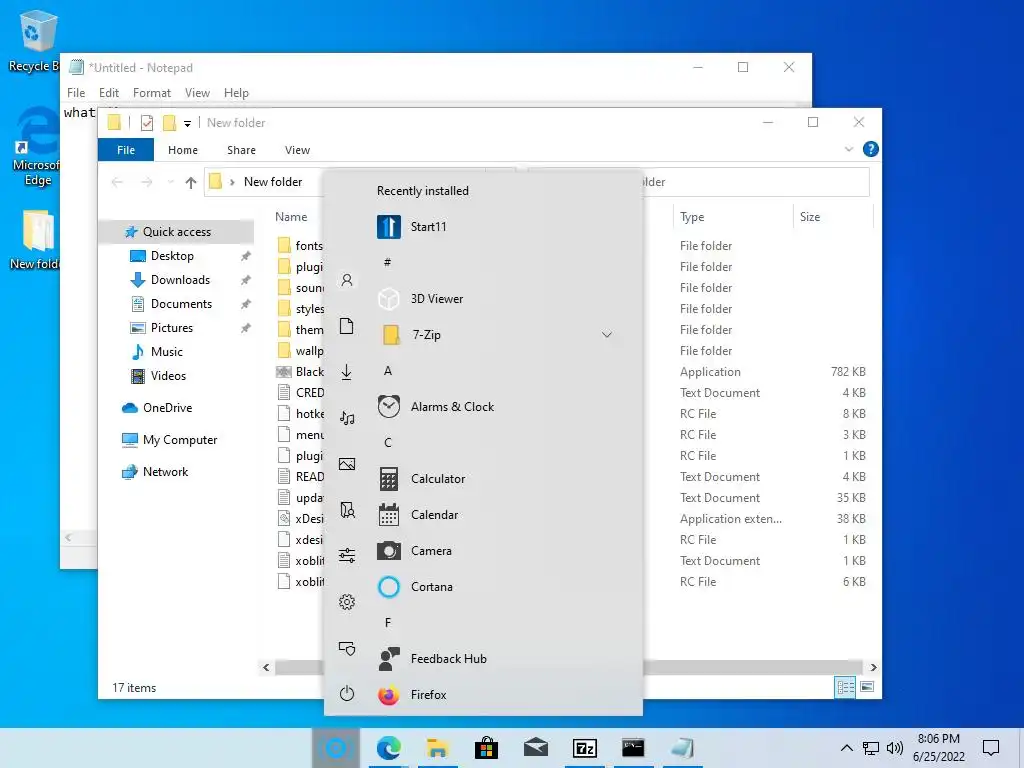This screenshot has width=1024, height=768.
Task: Switch to Share ribbon tab in Explorer
Action: 241,150
